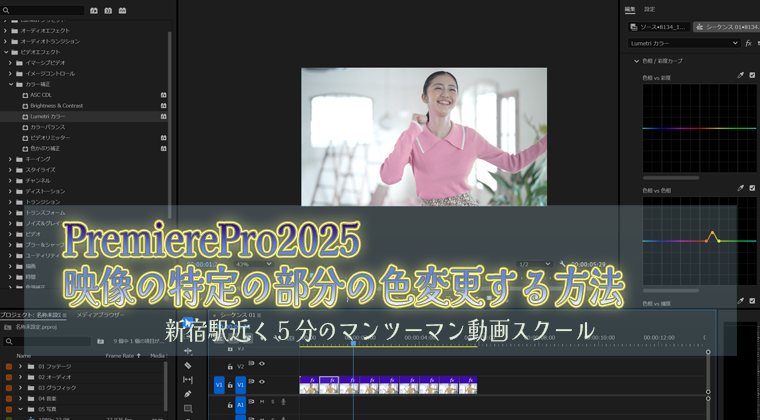Toggle lock on video track V1
This screenshot has height=420, width=760.
click(x=230, y=385)
